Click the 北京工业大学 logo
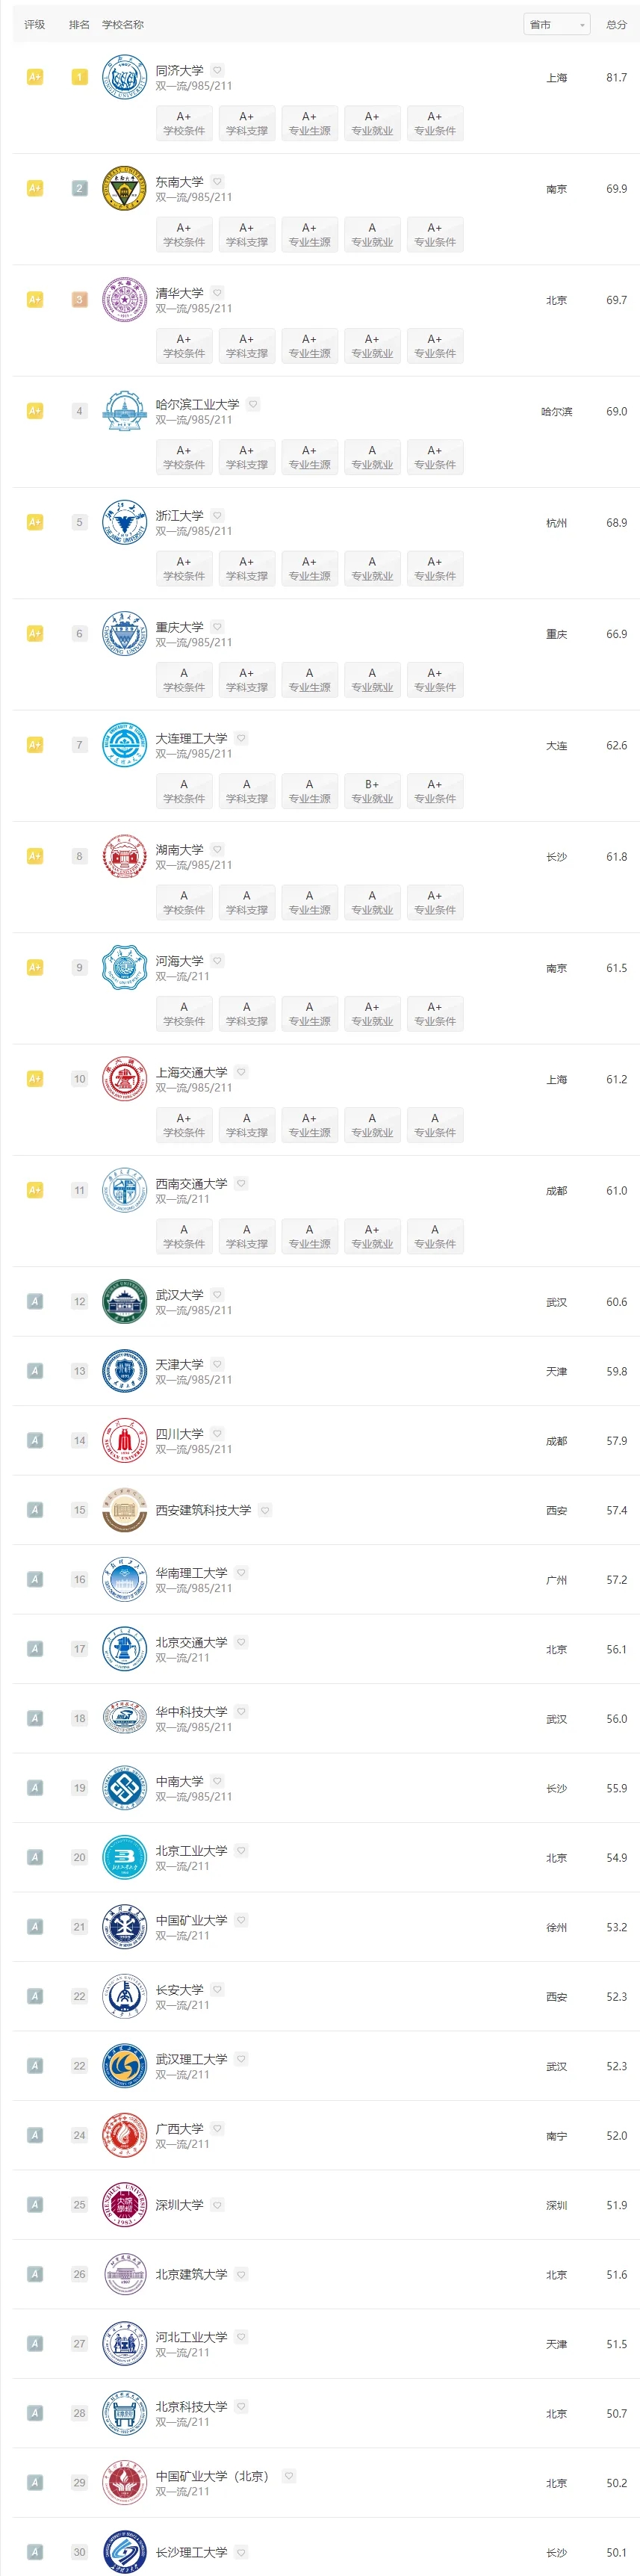Image resolution: width=640 pixels, height=2576 pixels. pos(124,1857)
